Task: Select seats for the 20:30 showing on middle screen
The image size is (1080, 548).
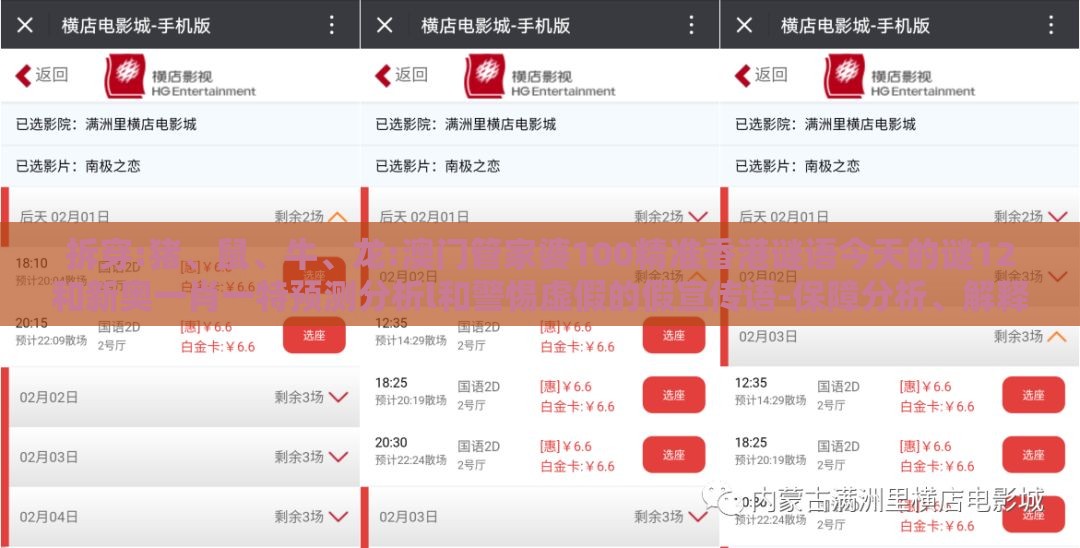Action: click(x=674, y=455)
